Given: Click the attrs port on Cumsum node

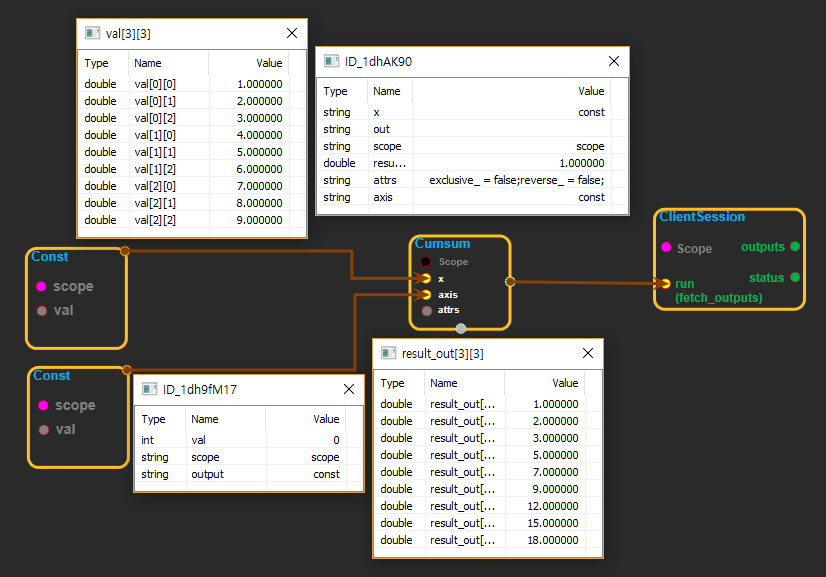Looking at the screenshot, I should click(x=427, y=310).
